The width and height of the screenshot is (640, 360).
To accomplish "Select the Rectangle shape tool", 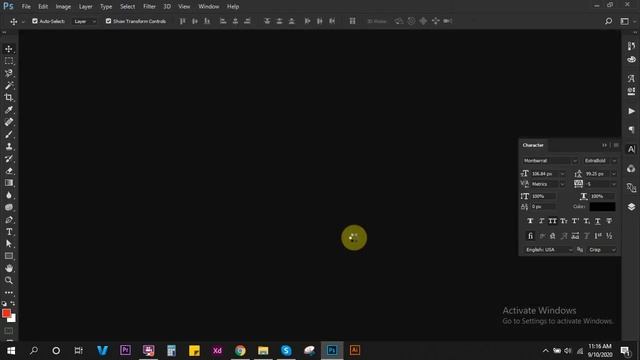I will [x=9, y=256].
